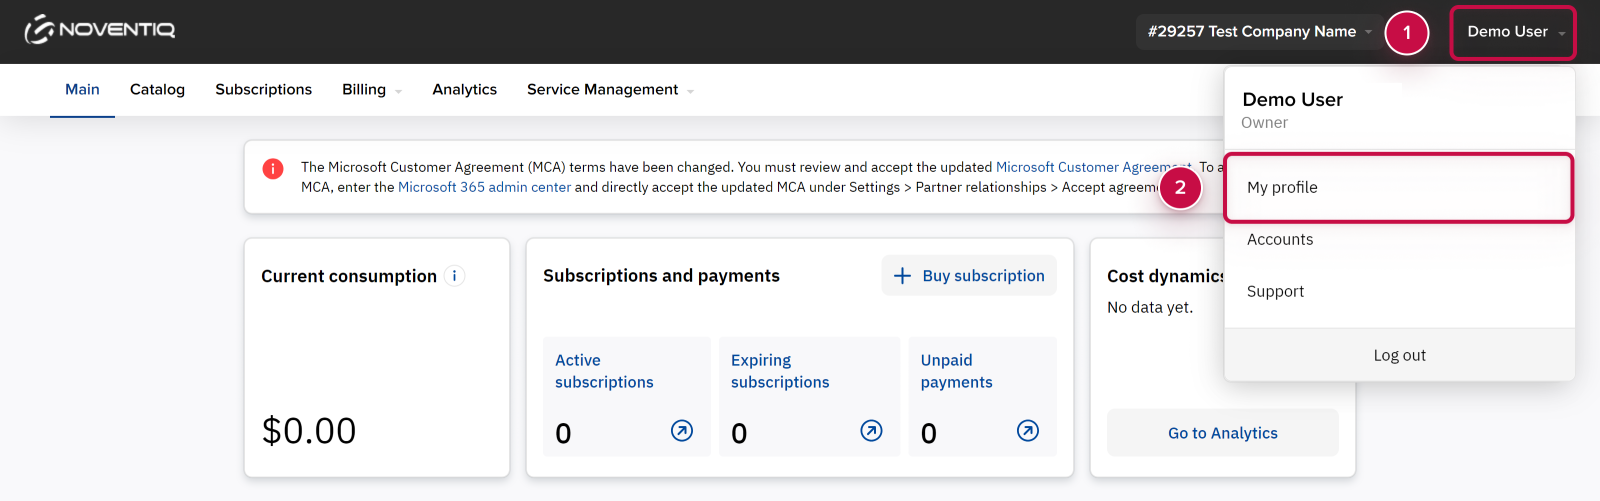Open Unpaid payments arrow icon
1600x501 pixels.
[1027, 431]
